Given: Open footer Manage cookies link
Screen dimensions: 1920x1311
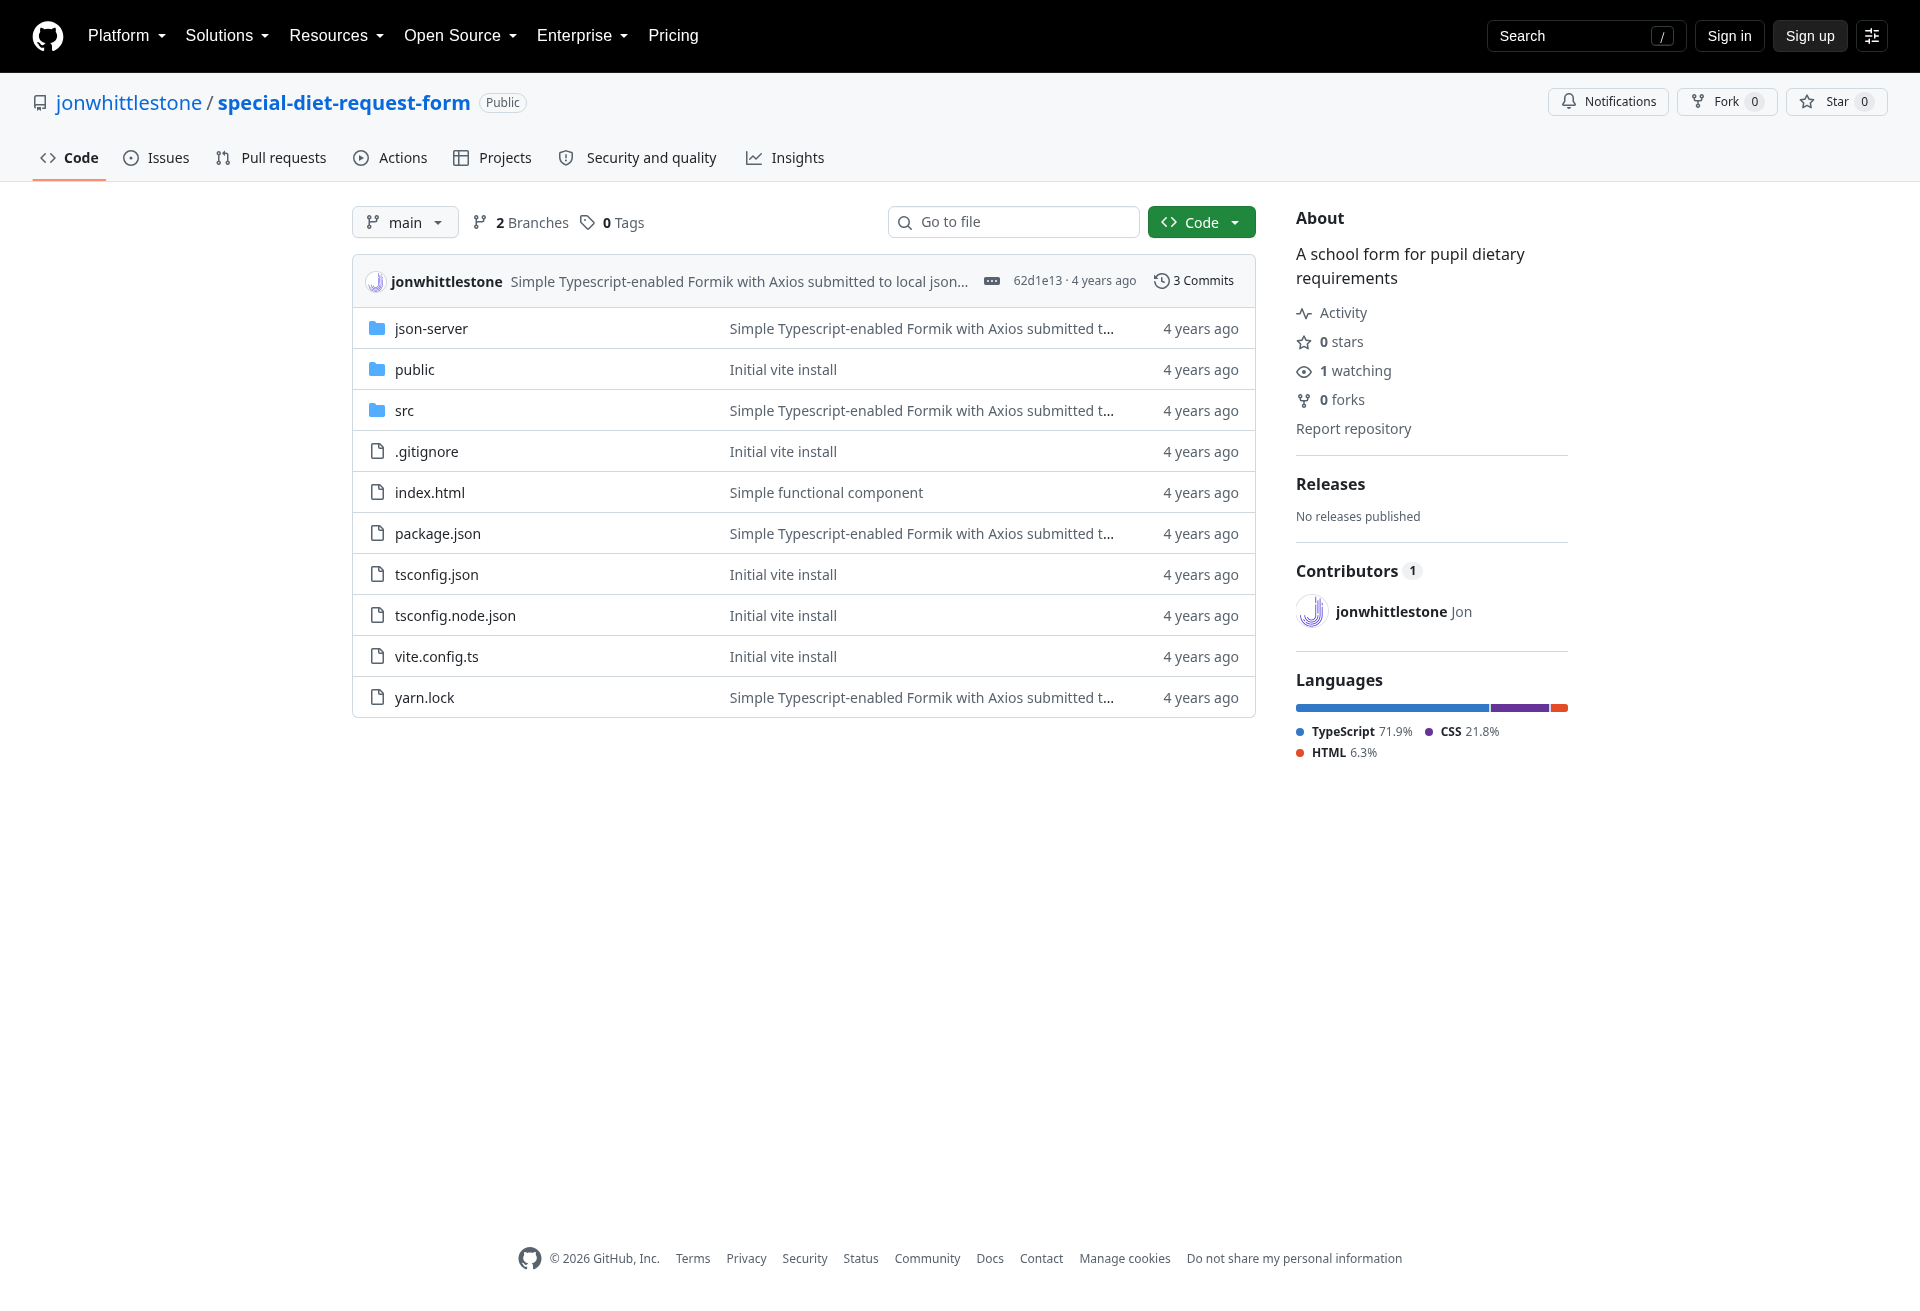Looking at the screenshot, I should point(1125,1259).
